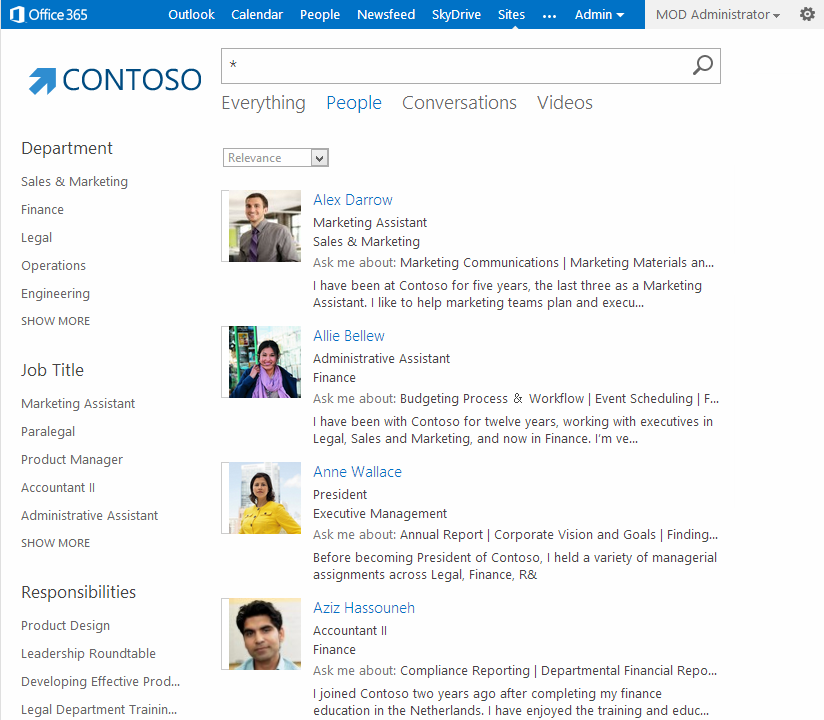The width and height of the screenshot is (824, 720).
Task: Filter by Developing Effective Prod... responsibility
Action: pos(100,682)
